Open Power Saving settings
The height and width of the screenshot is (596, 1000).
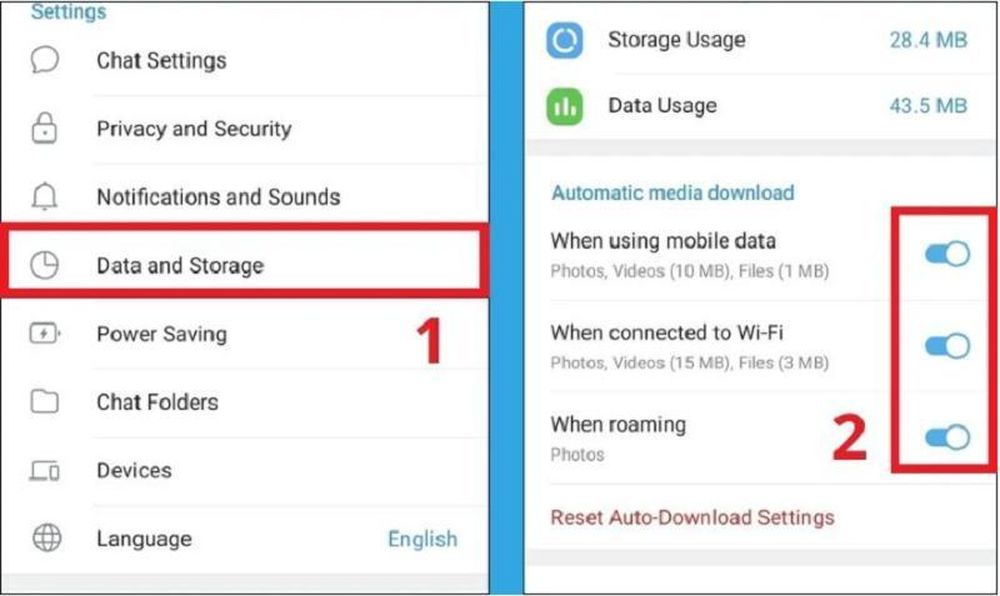click(x=246, y=334)
